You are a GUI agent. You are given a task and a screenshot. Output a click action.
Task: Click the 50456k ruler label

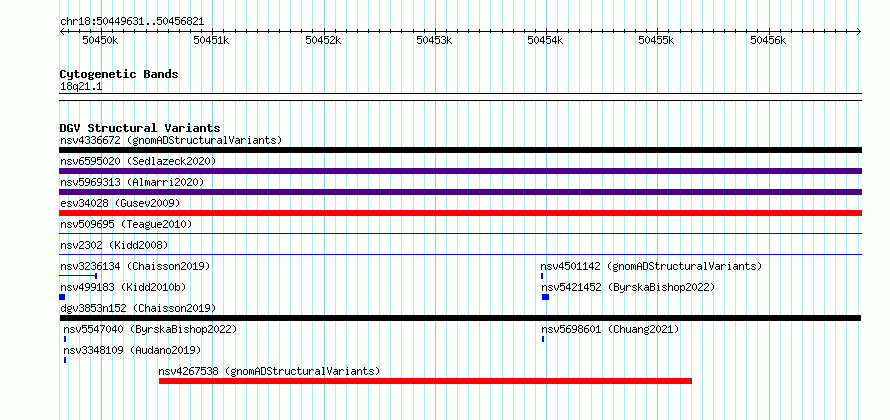coord(768,40)
